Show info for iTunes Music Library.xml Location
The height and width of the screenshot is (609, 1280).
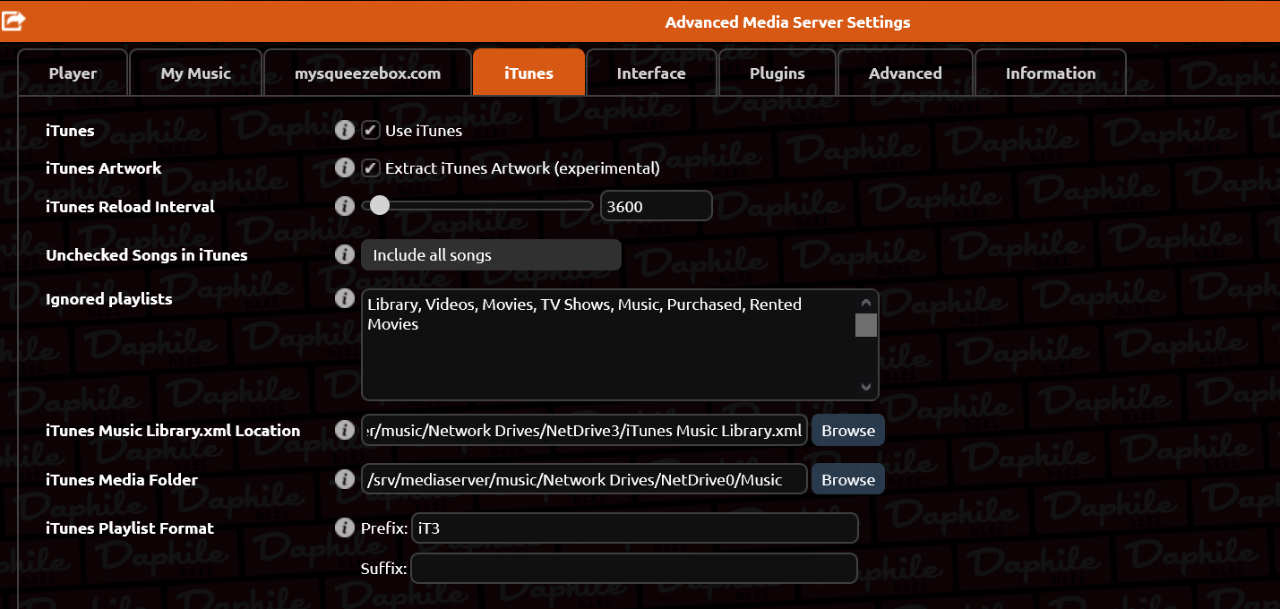(344, 431)
